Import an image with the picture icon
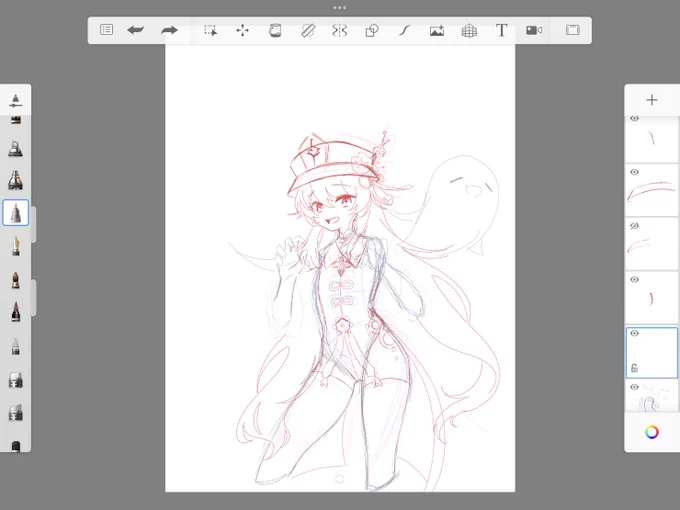This screenshot has width=680, height=510. coord(437,30)
